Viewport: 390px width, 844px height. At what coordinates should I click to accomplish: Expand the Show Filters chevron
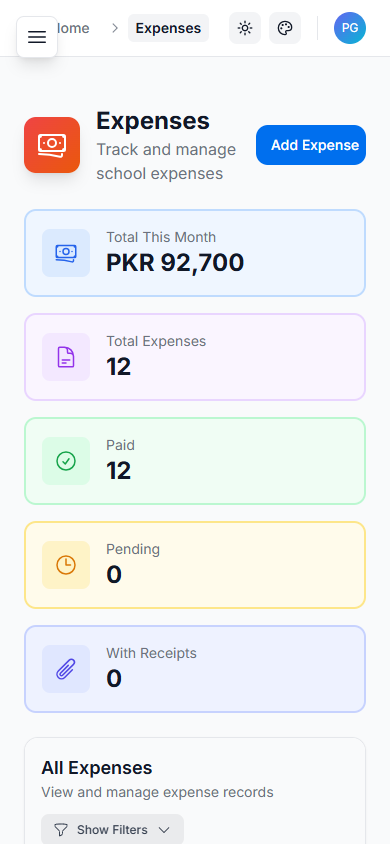click(164, 830)
